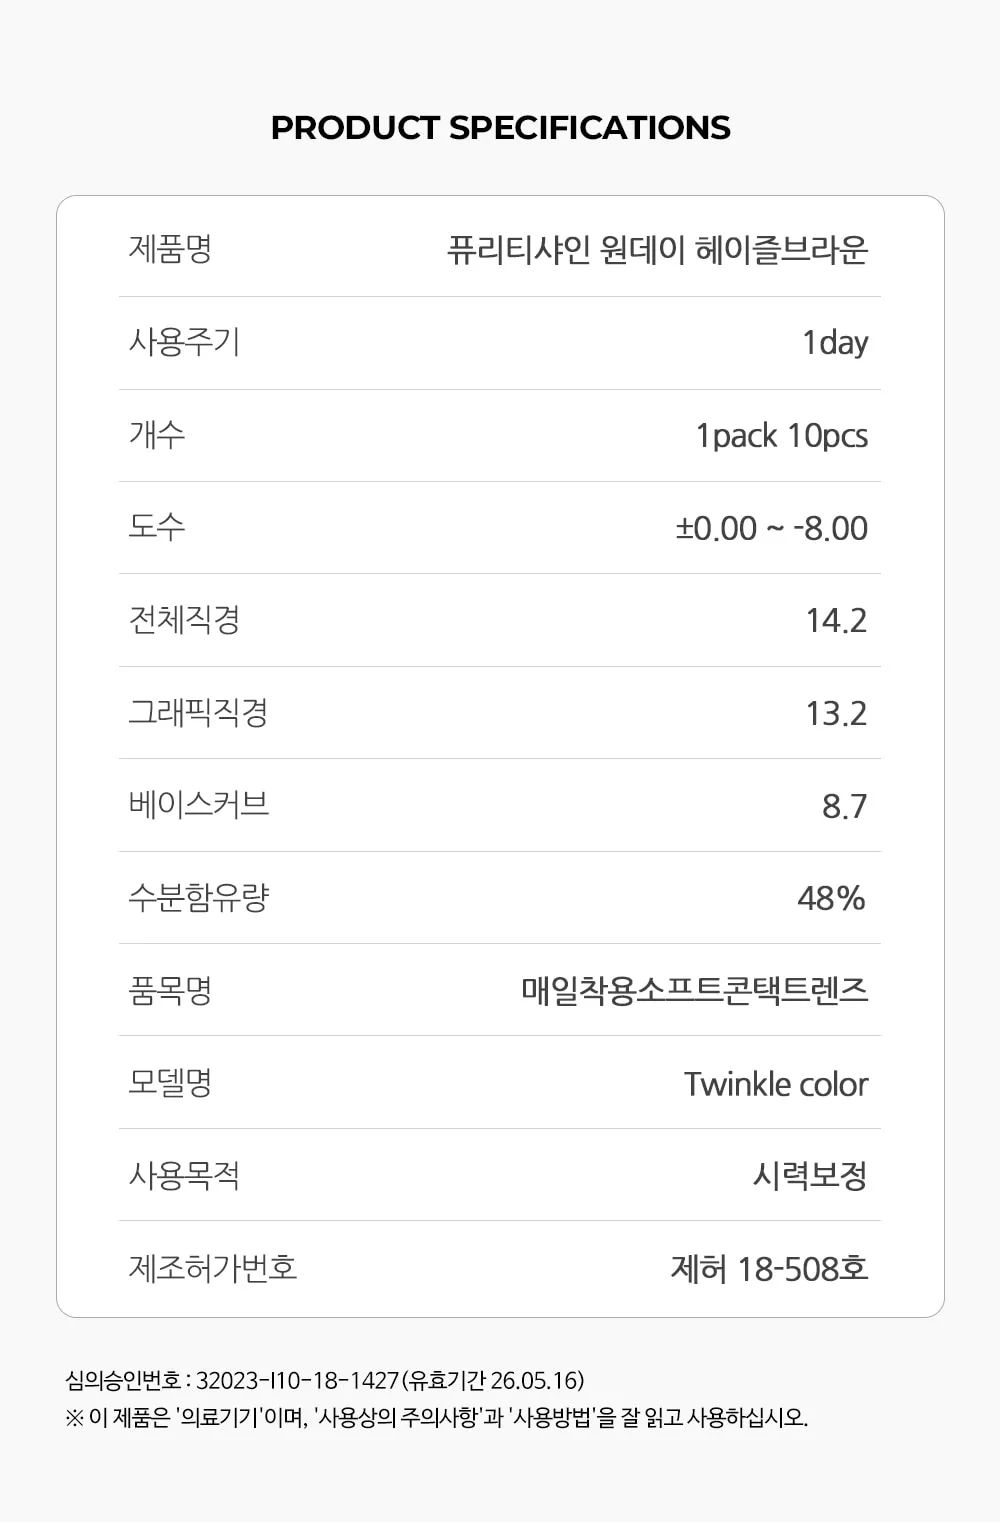Click the 1pack 10pcs quantity value
The image size is (1000, 1523).
pos(782,435)
